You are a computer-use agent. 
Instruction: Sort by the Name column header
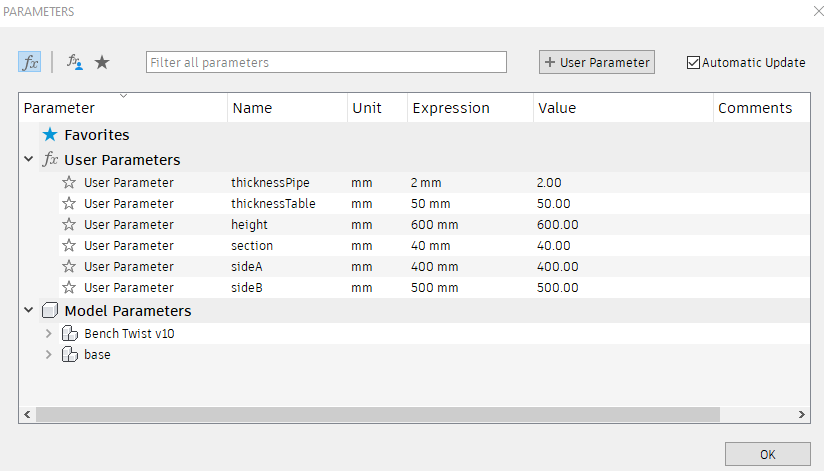pos(252,108)
